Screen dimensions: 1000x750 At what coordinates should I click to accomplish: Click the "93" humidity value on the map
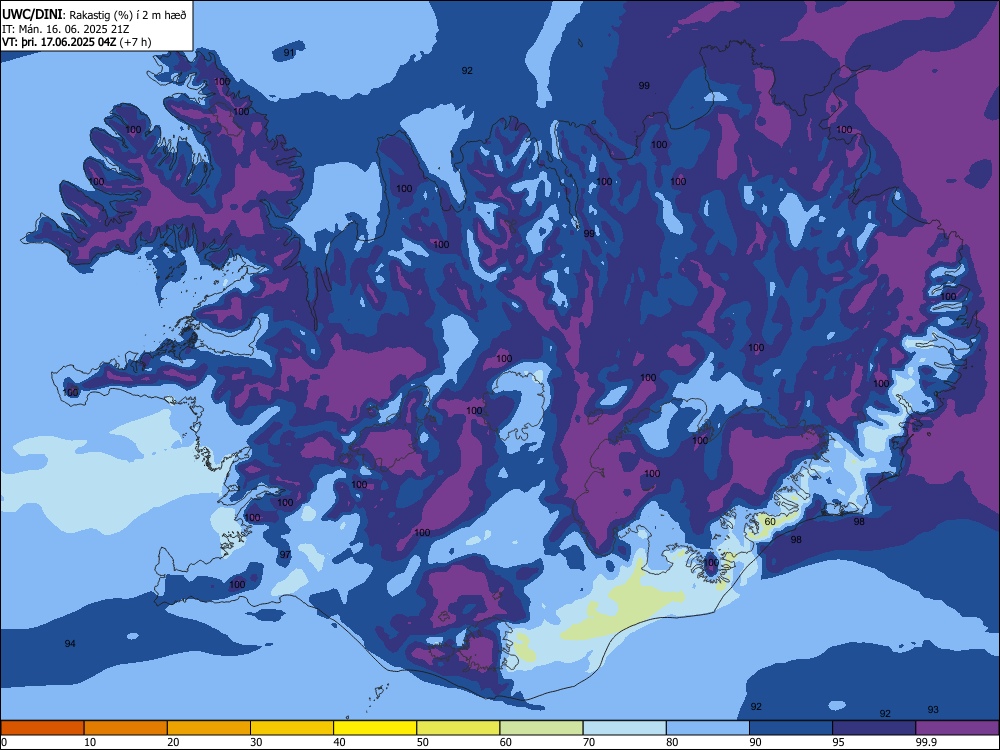[x=933, y=709]
